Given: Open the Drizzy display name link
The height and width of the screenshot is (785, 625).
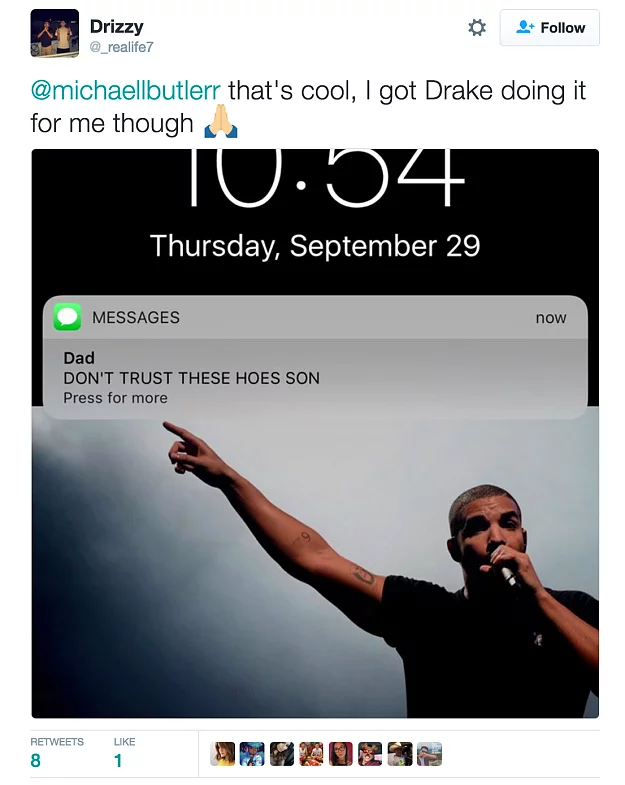Looking at the screenshot, I should point(117,26).
